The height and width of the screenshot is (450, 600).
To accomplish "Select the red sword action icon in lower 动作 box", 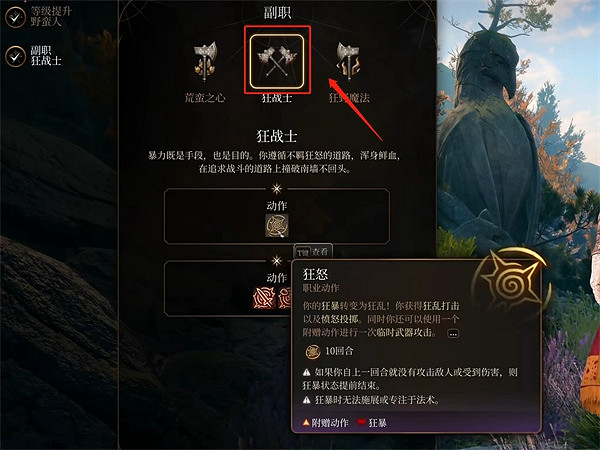I will tap(264, 298).
